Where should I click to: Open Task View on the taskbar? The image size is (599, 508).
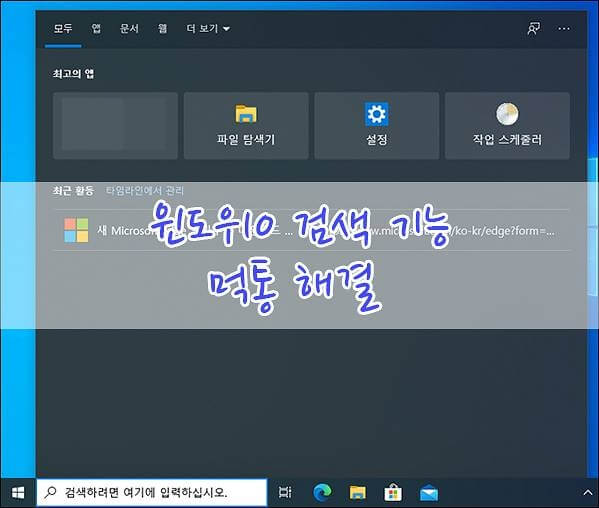point(285,492)
